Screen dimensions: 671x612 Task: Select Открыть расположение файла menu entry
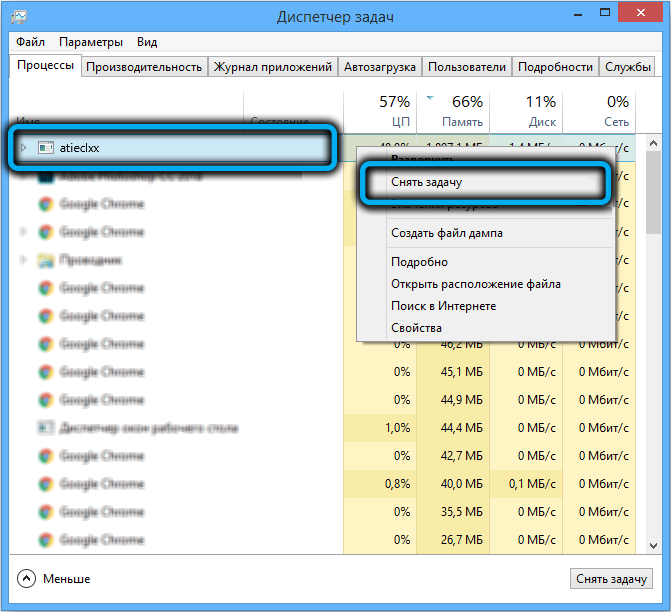coord(475,284)
